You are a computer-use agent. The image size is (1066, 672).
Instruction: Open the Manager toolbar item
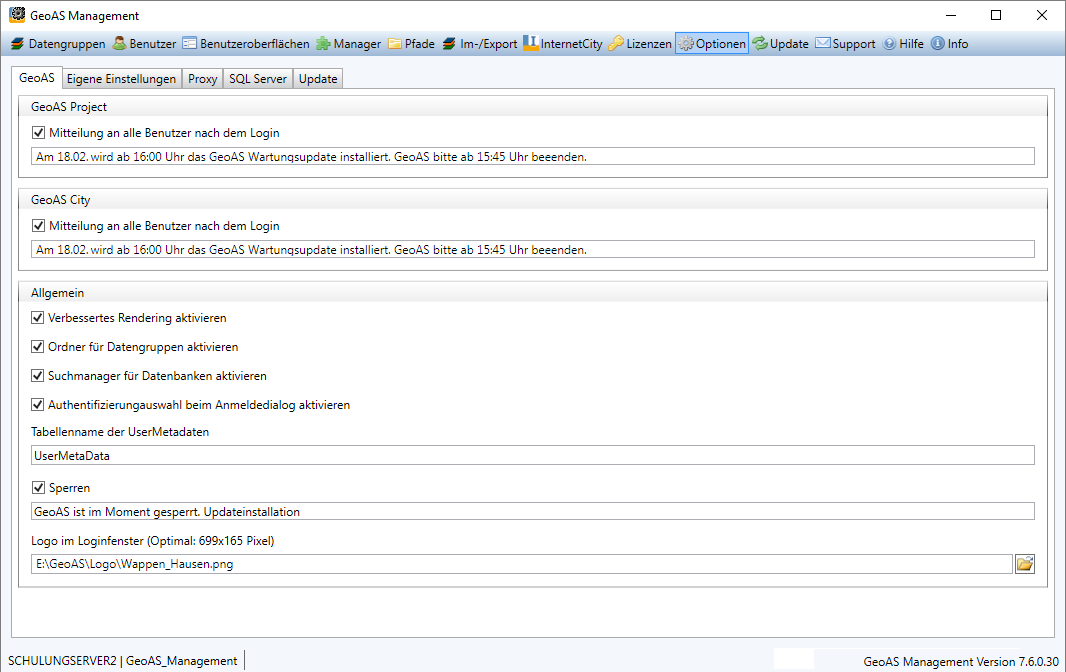(349, 44)
